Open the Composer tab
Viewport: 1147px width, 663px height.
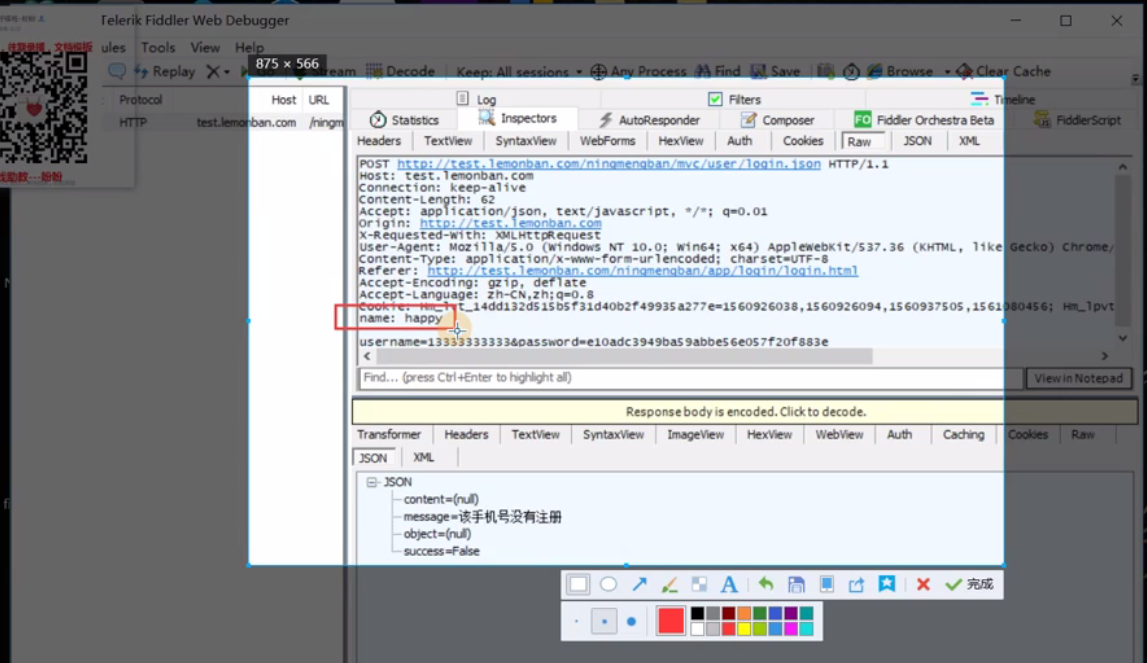[x=777, y=120]
